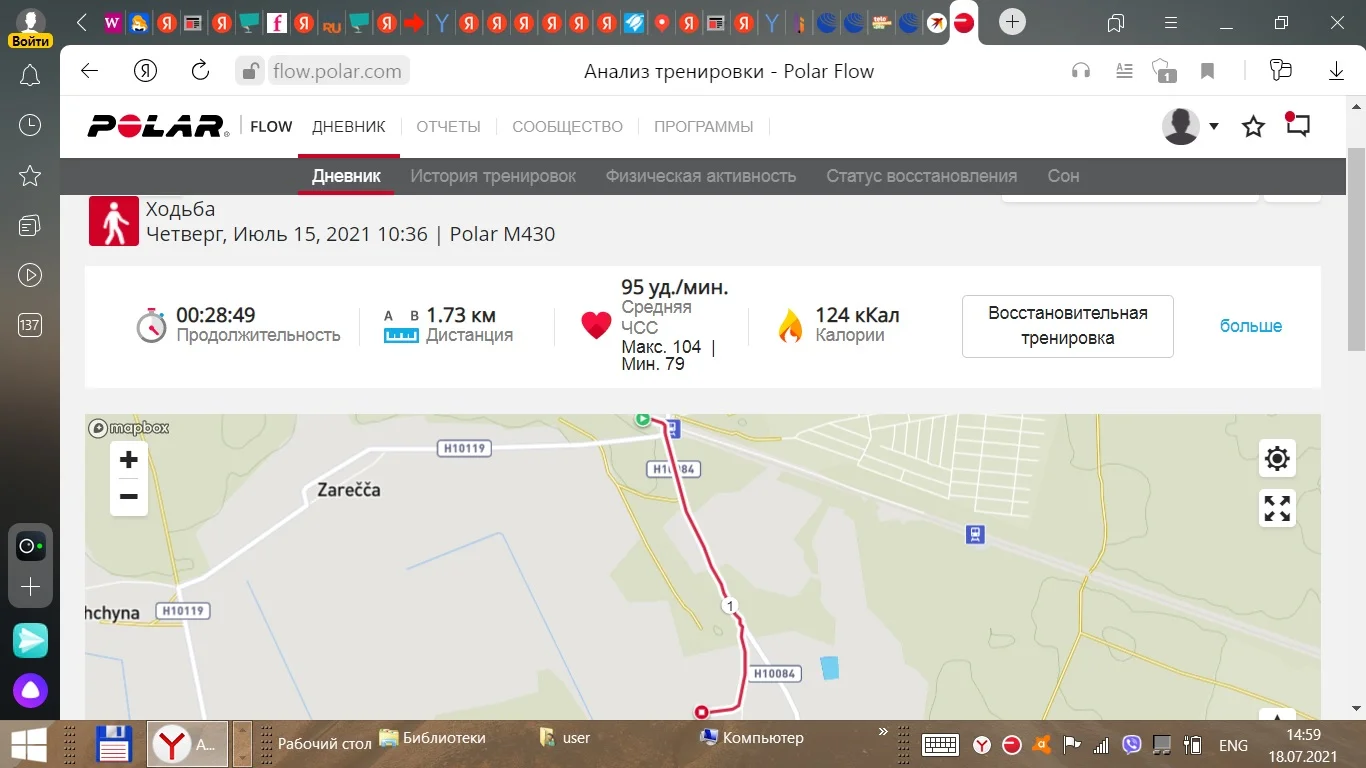Switch to Статус восстановления tab
Viewport: 1366px width, 768px height.
click(921, 176)
